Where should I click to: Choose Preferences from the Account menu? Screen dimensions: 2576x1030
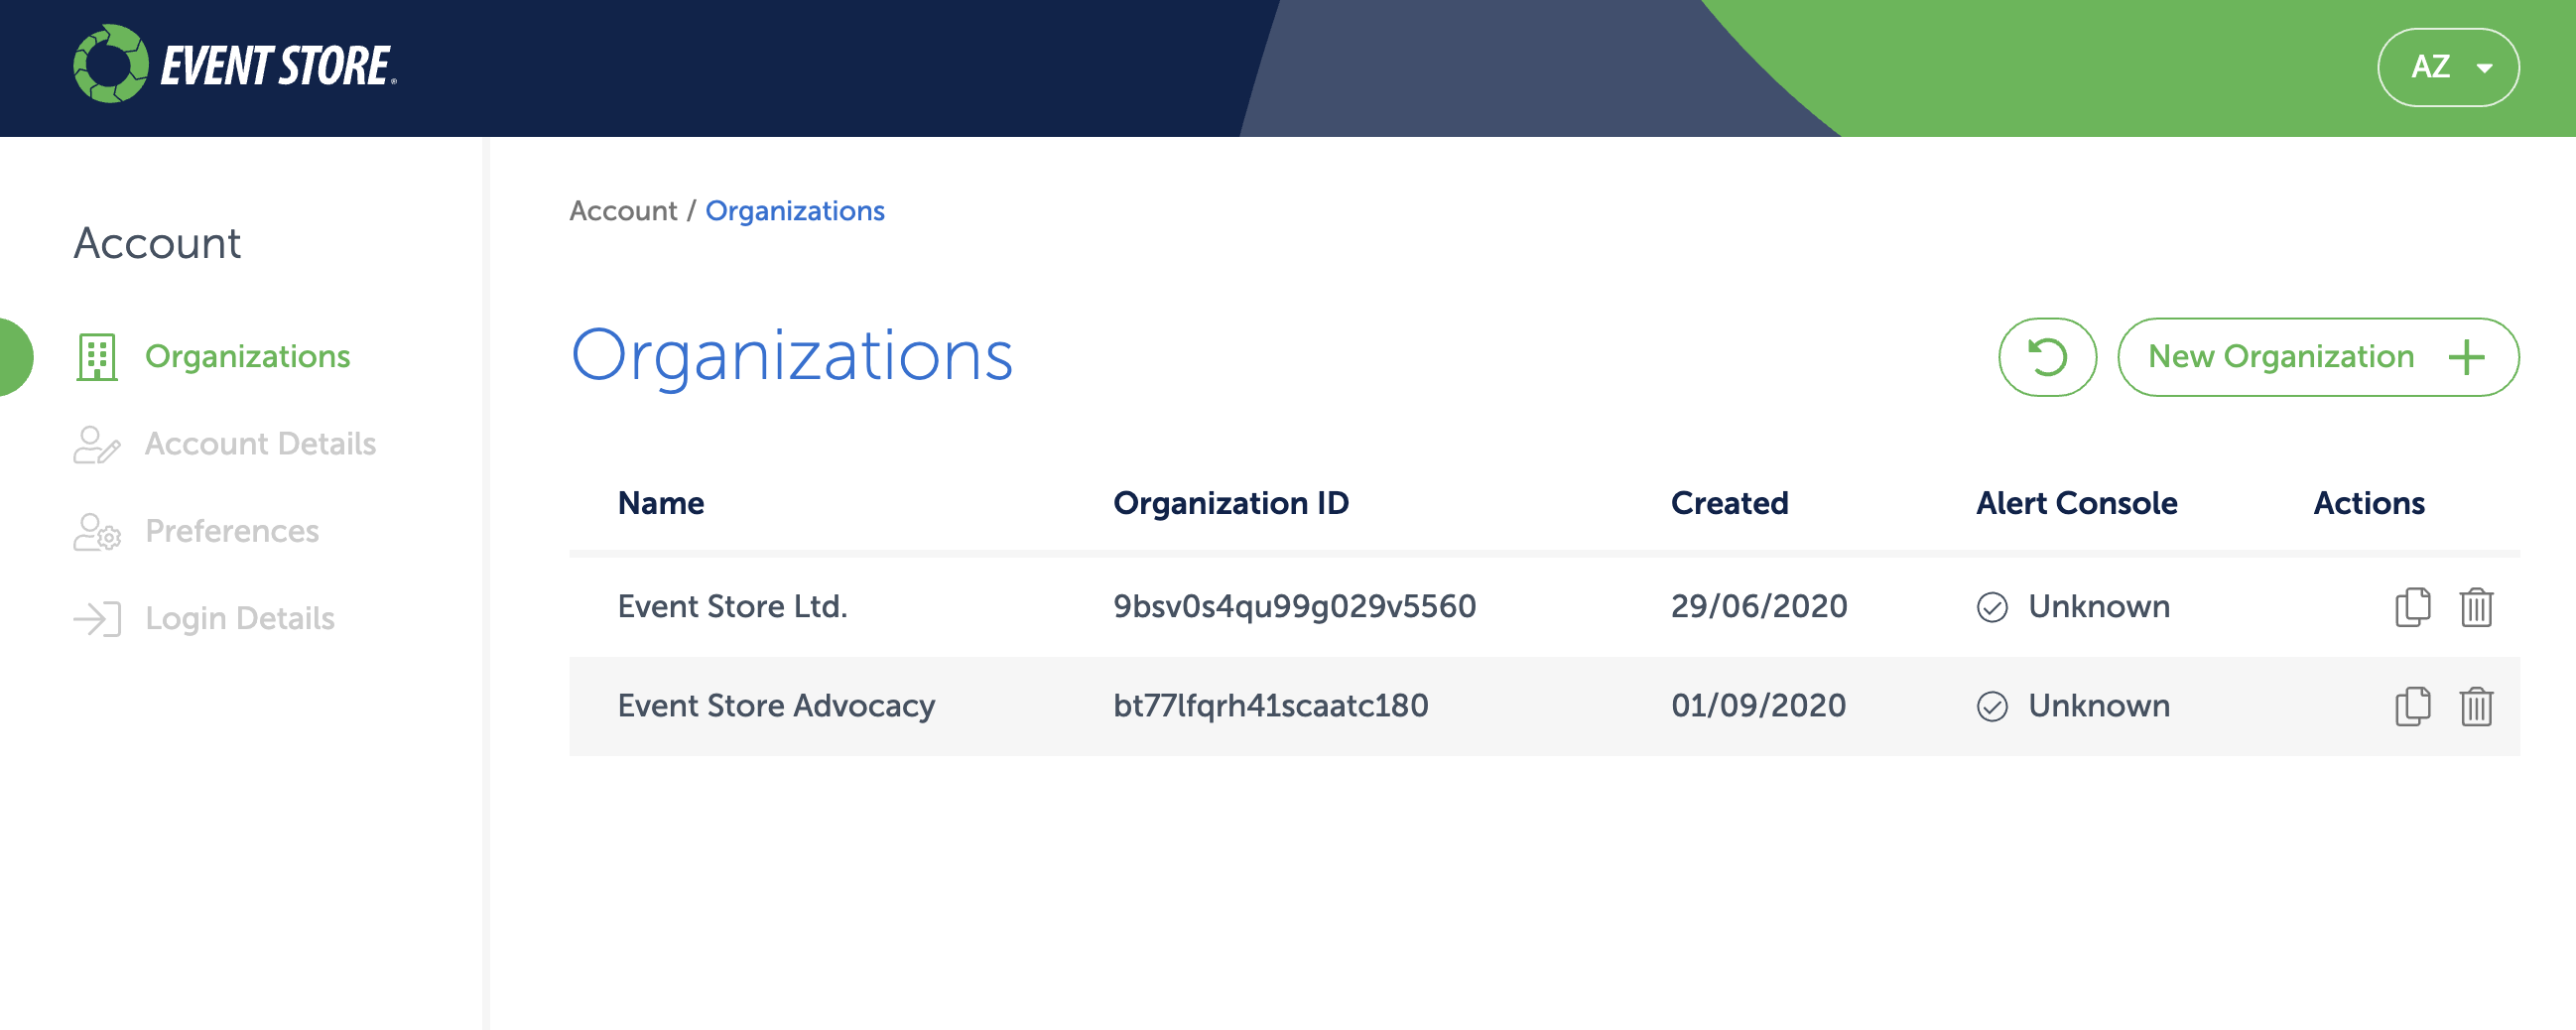tap(232, 531)
